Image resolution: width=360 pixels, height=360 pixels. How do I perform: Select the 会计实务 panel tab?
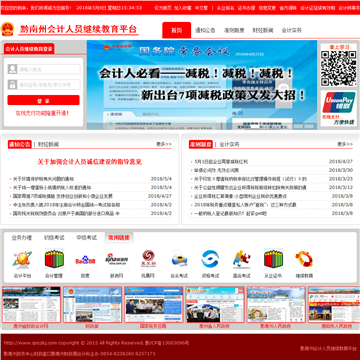pos(229,144)
